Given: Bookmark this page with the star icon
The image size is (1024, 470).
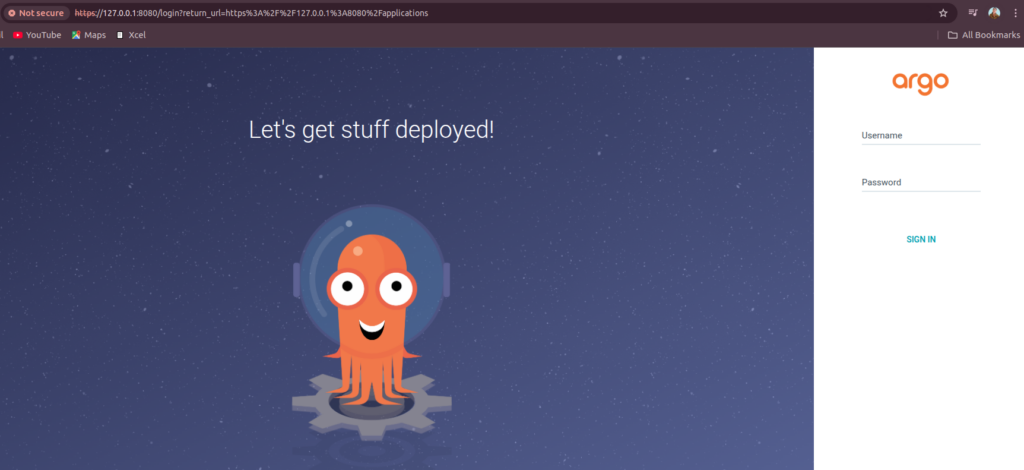Looking at the screenshot, I should click(x=942, y=13).
